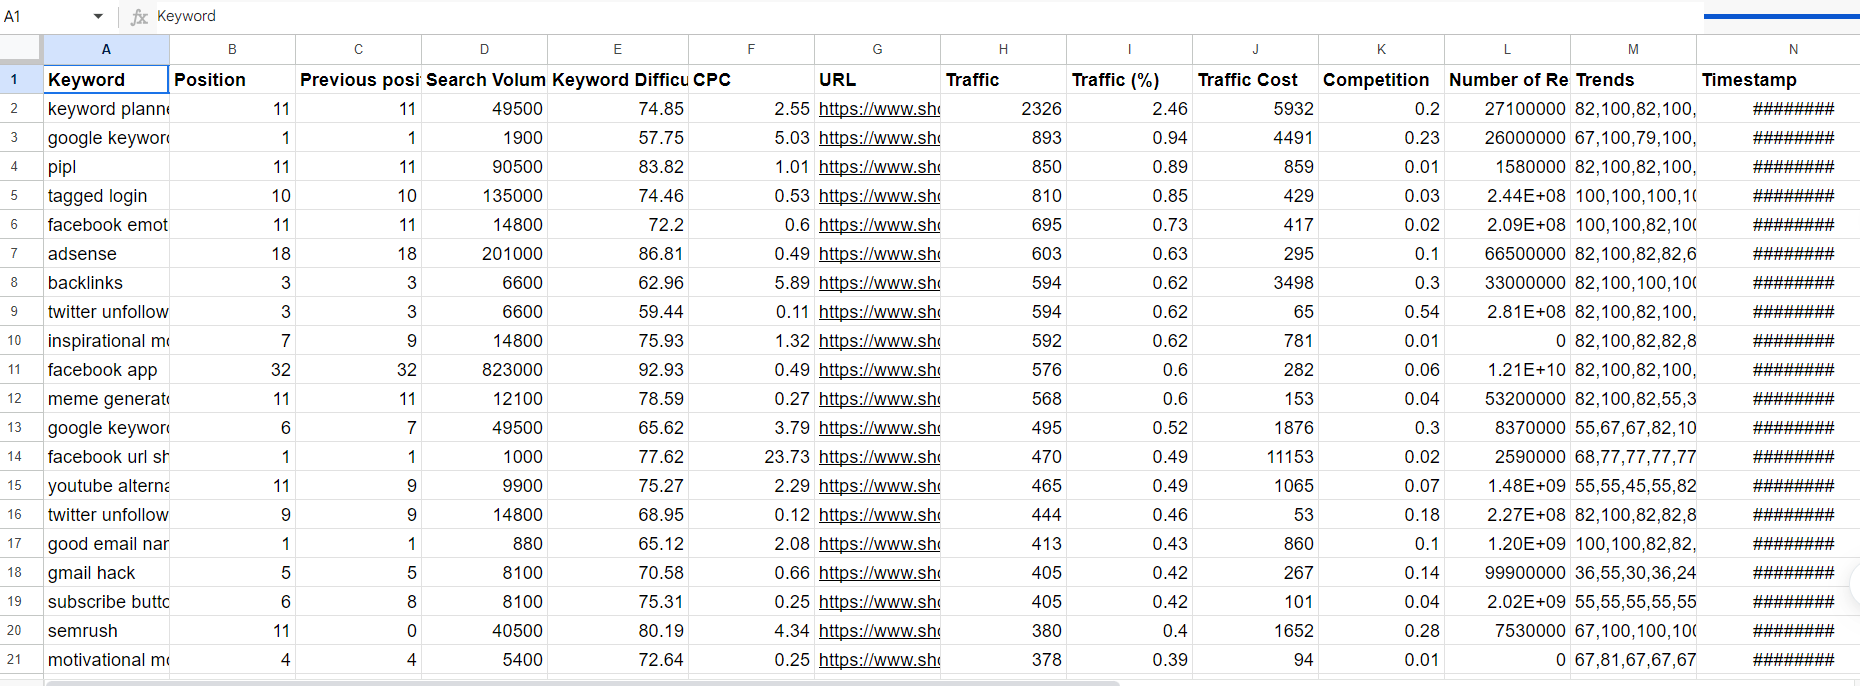Image resolution: width=1860 pixels, height=686 pixels.
Task: Open the URL link in the semrush row
Action: point(879,630)
